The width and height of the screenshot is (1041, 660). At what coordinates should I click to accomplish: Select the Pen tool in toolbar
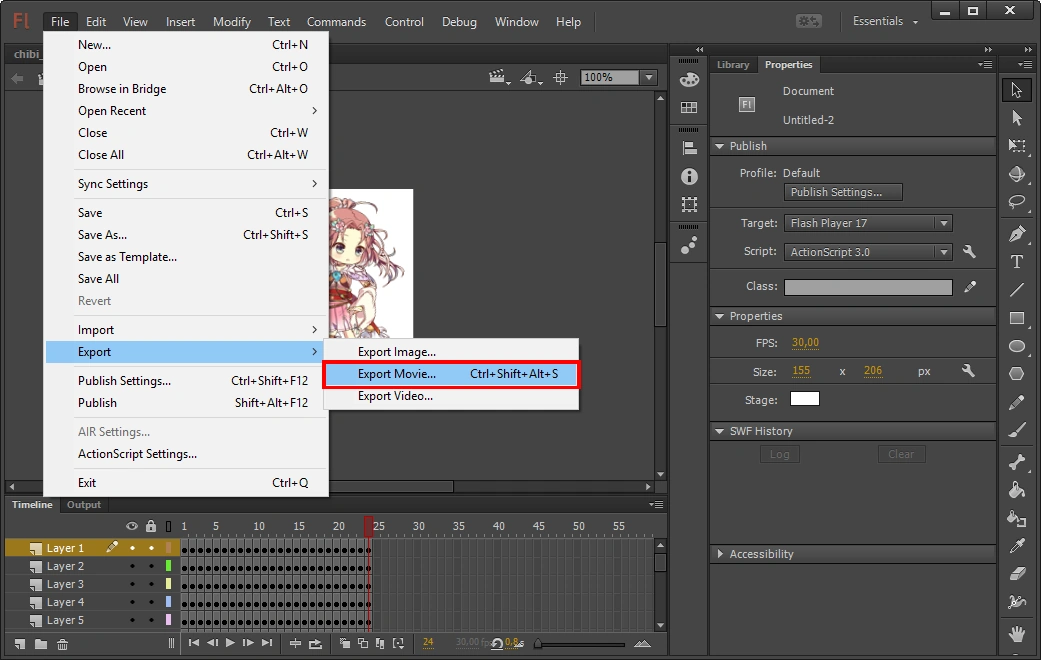point(1017,234)
